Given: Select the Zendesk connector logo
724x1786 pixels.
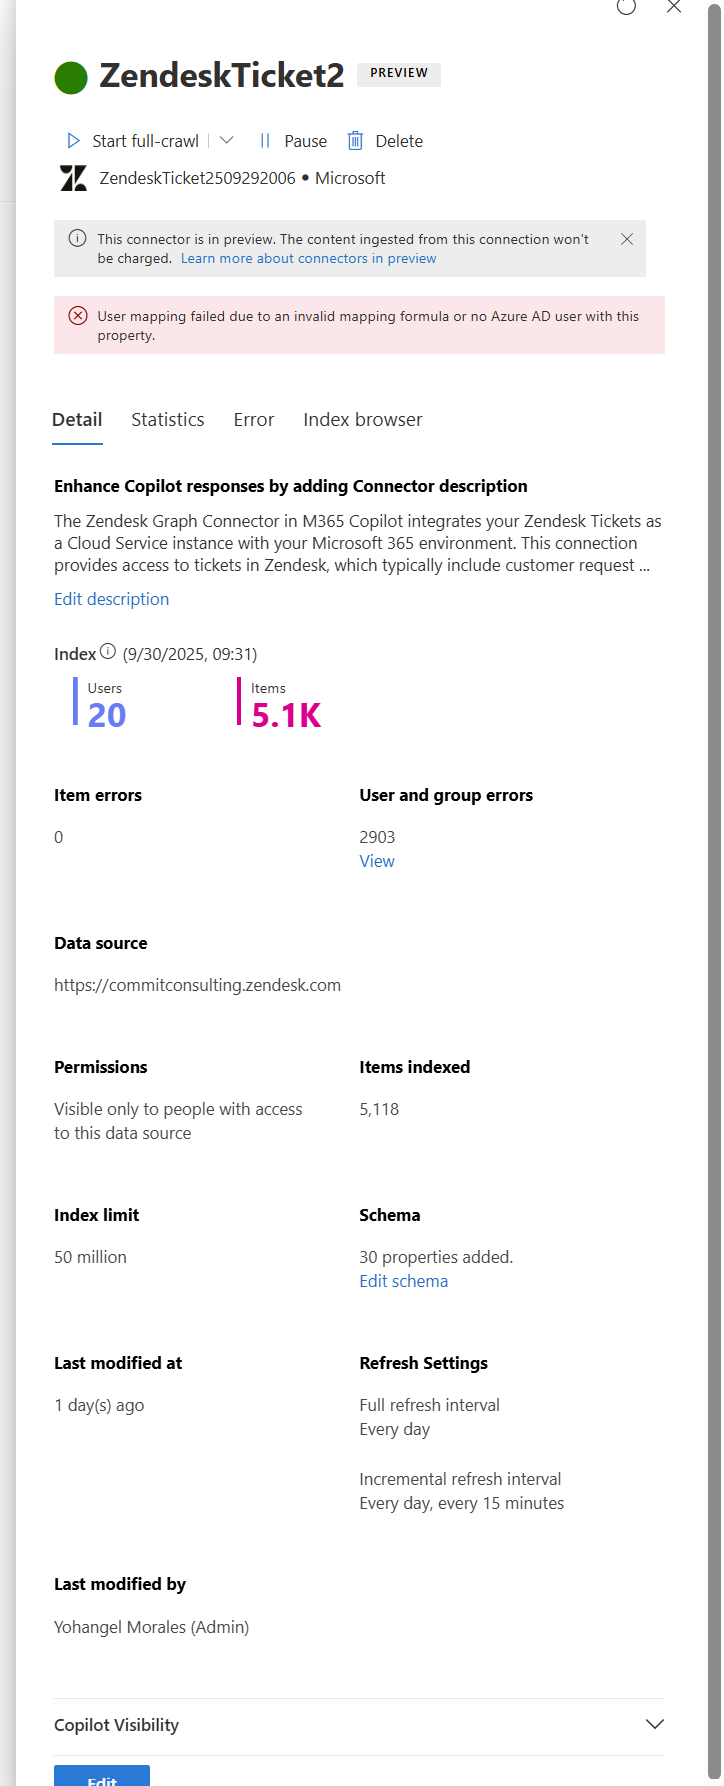Looking at the screenshot, I should [x=72, y=178].
